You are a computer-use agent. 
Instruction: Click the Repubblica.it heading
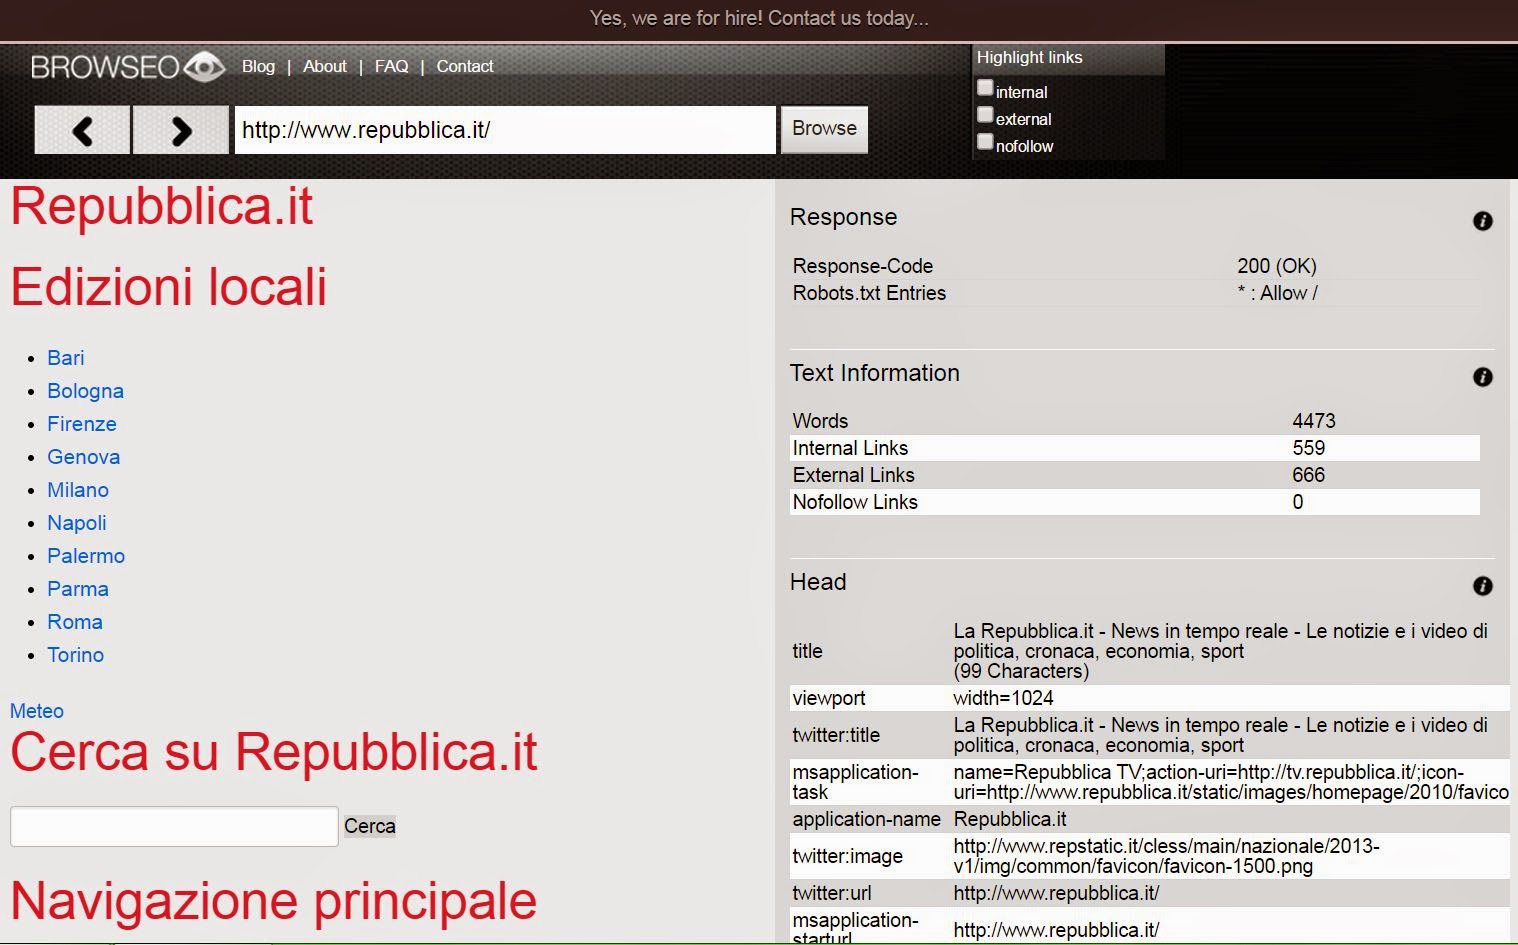tap(162, 207)
